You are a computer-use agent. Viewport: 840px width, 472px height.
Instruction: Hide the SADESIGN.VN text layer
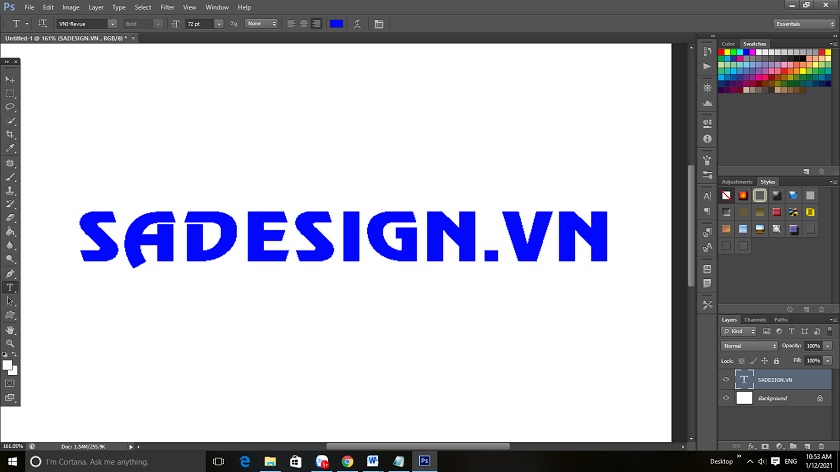pos(726,379)
